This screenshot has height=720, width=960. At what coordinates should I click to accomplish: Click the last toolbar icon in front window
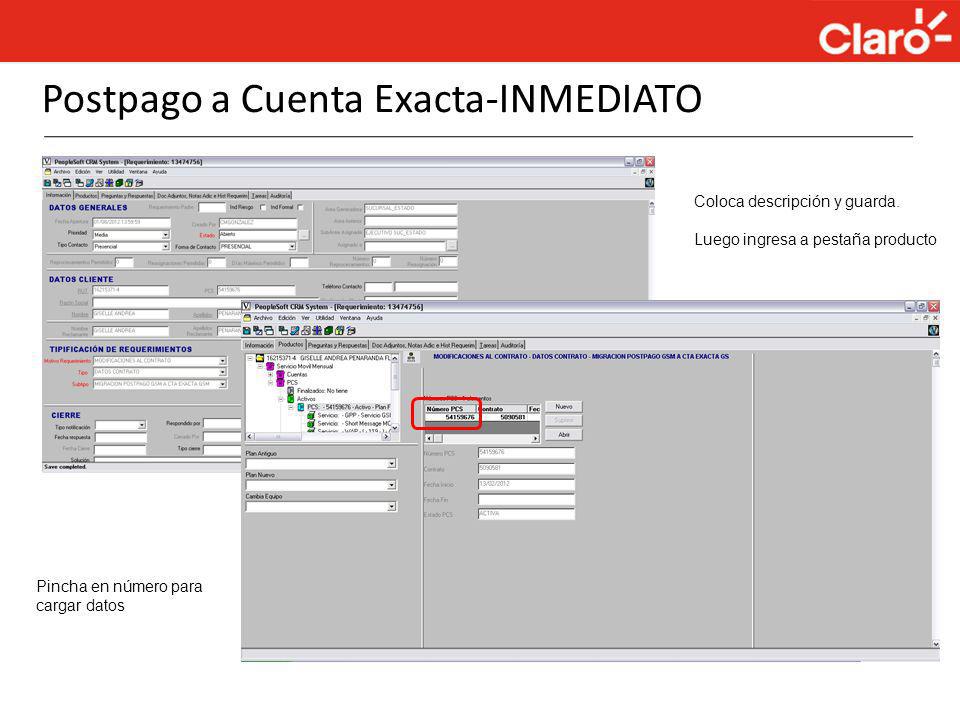[x=351, y=331]
